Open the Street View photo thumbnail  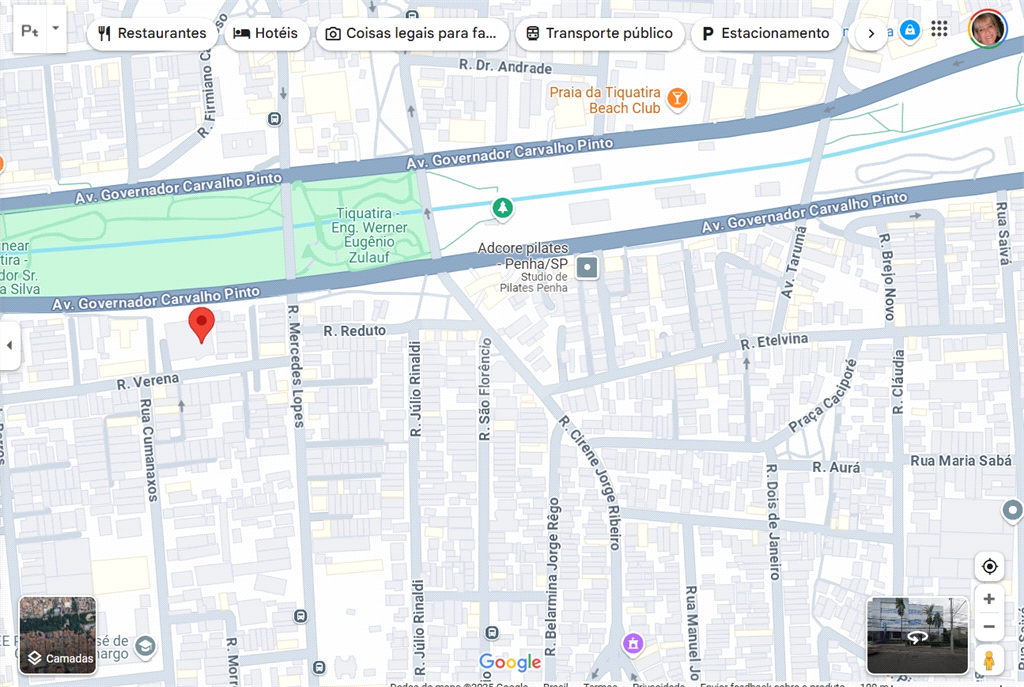(x=917, y=635)
